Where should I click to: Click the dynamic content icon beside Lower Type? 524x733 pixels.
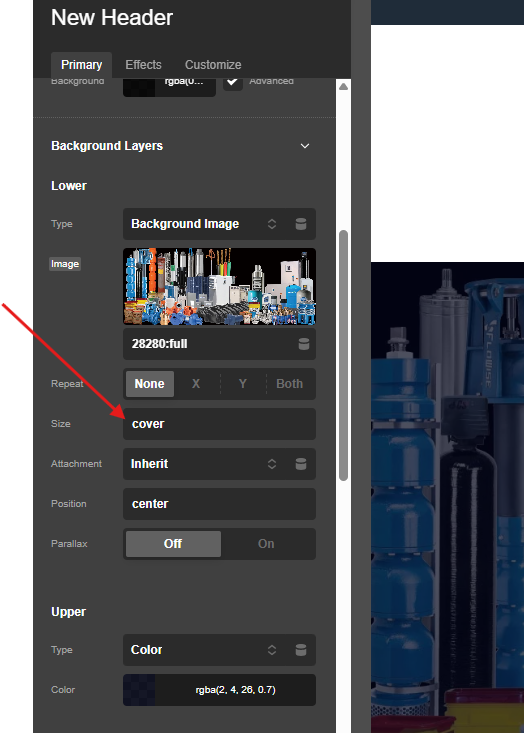pos(301,224)
